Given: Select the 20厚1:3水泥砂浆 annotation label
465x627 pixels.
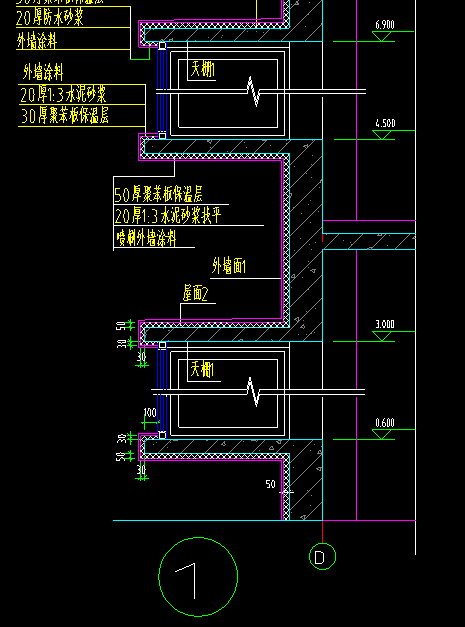Looking at the screenshot, I should tap(63, 95).
